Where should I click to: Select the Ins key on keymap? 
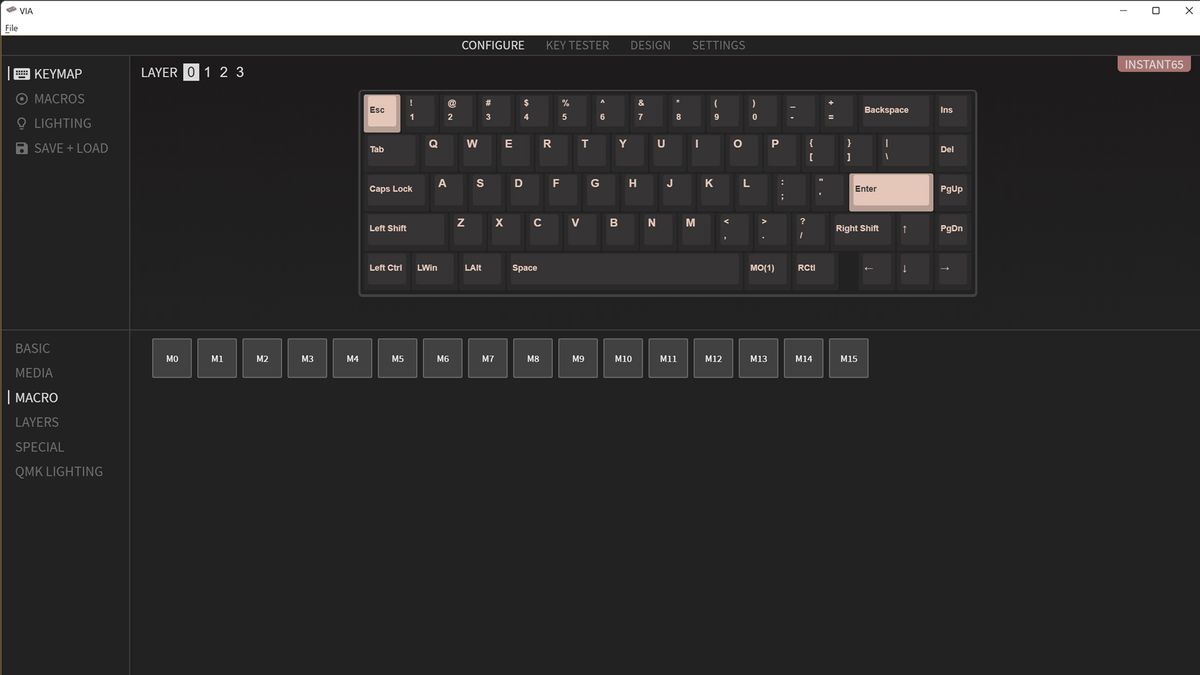[953, 113]
